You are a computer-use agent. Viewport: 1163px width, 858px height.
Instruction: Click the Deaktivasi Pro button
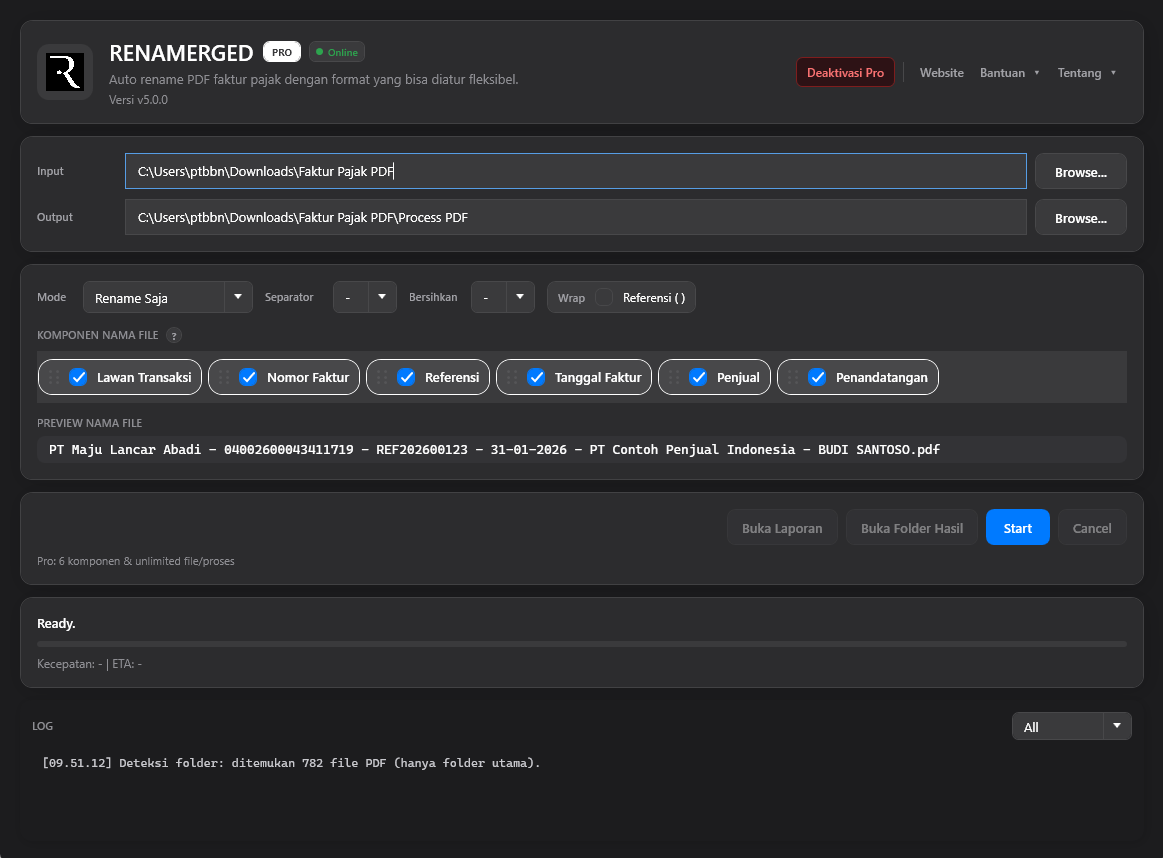[x=846, y=73]
